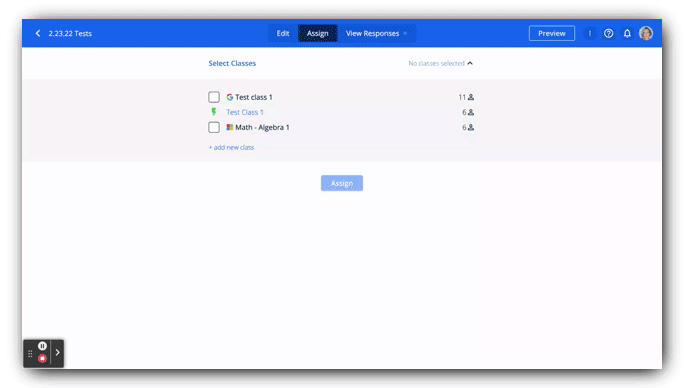Screen dimensions: 684x388
Task: Click the colored icon beside Math - Algebra 1
Action: 229,127
